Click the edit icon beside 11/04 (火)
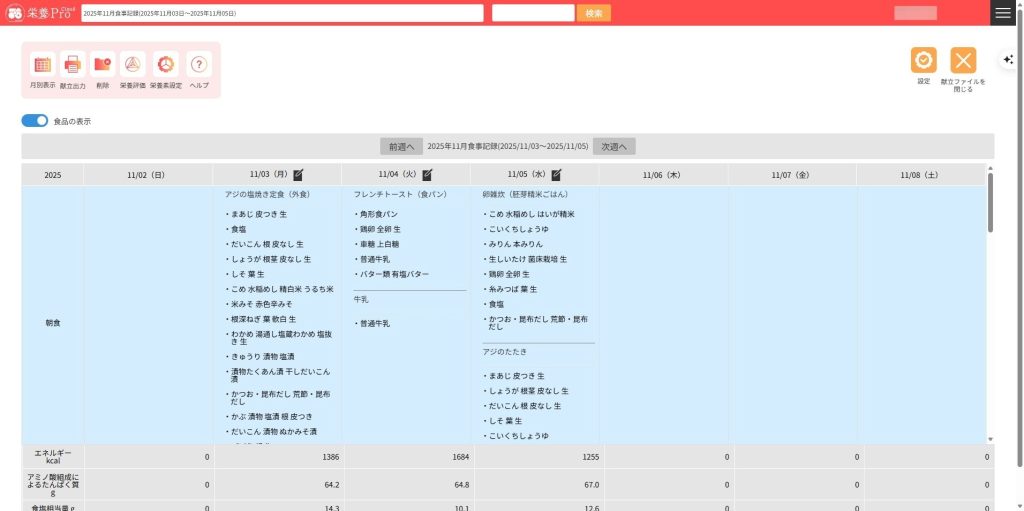 427,174
